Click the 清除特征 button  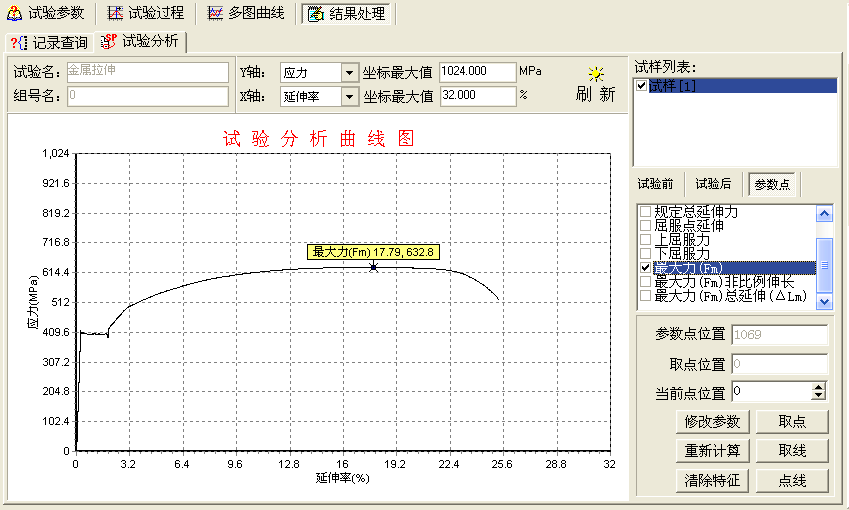(x=712, y=480)
